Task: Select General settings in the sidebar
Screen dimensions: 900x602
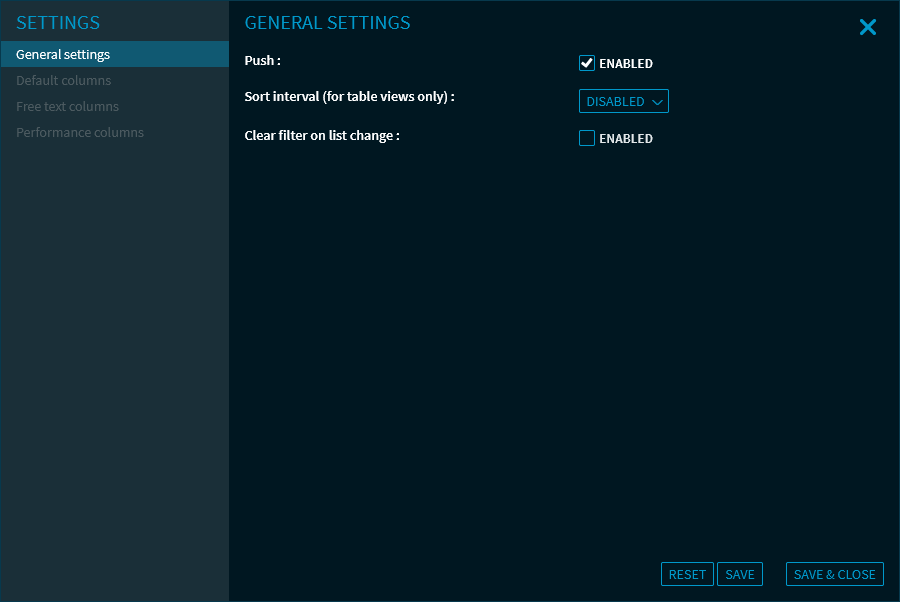Action: coord(63,55)
